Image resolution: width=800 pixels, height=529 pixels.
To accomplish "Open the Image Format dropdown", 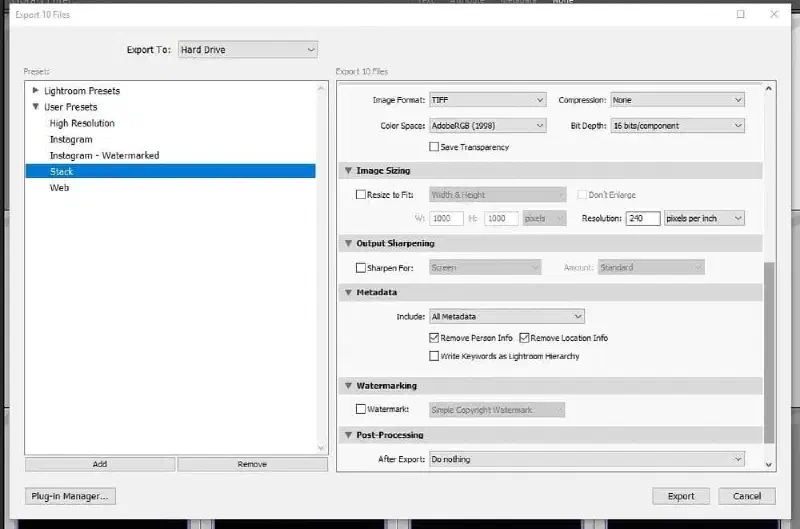I will pyautogui.click(x=488, y=100).
